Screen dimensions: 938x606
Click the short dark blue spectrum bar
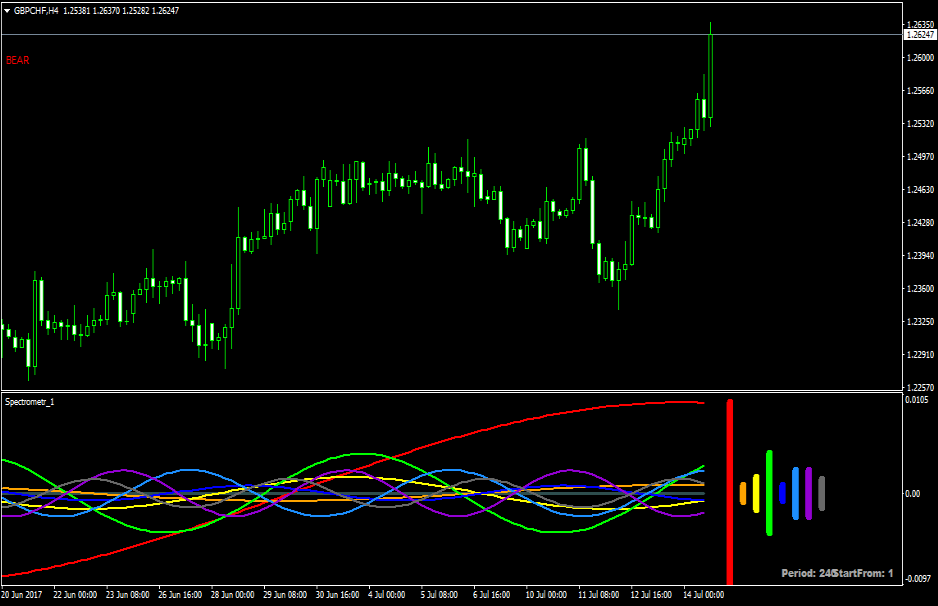782,492
